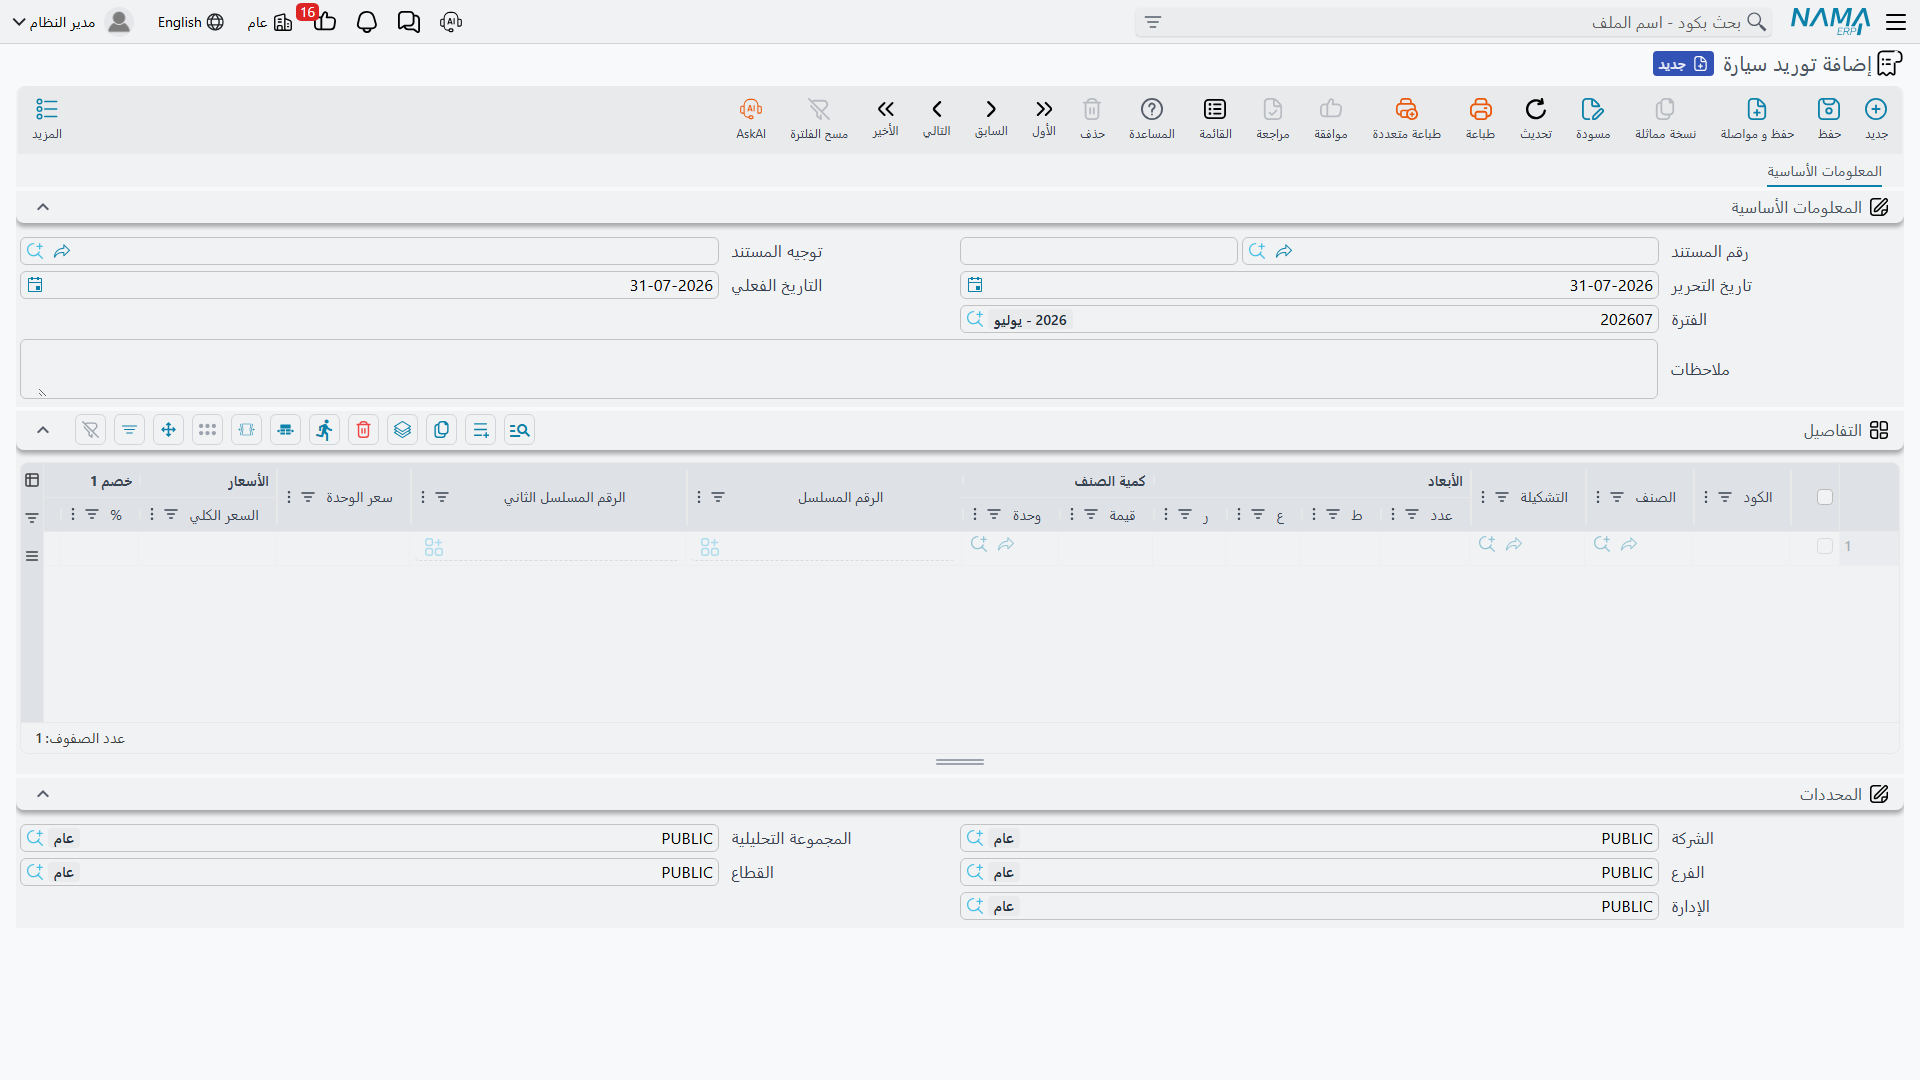Click copy-rows icon in details toolbar
This screenshot has height=1080, width=1920.
[442, 430]
